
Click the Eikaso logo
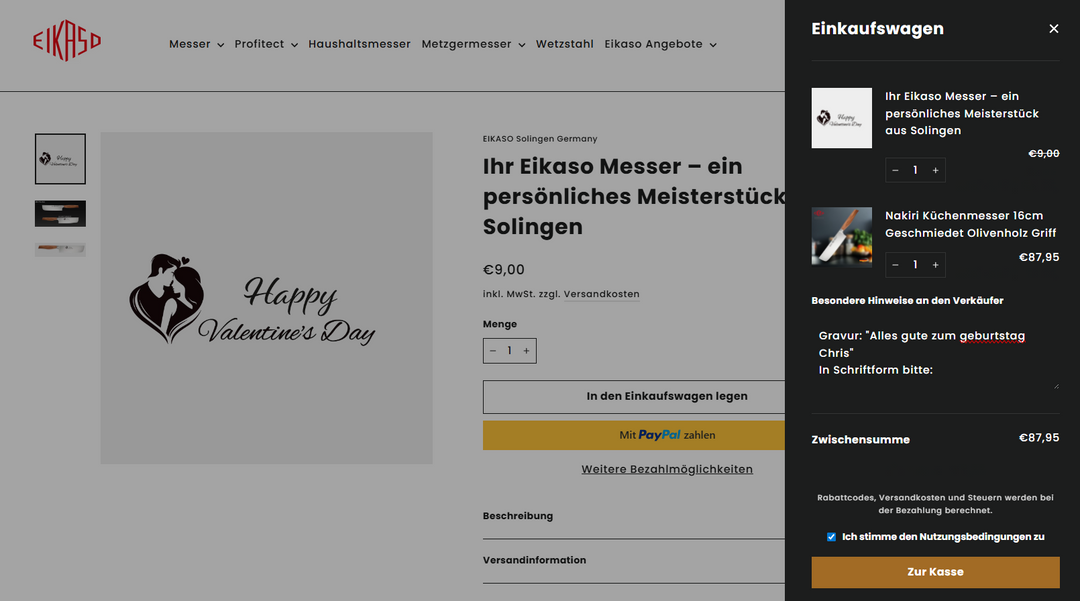[67, 42]
